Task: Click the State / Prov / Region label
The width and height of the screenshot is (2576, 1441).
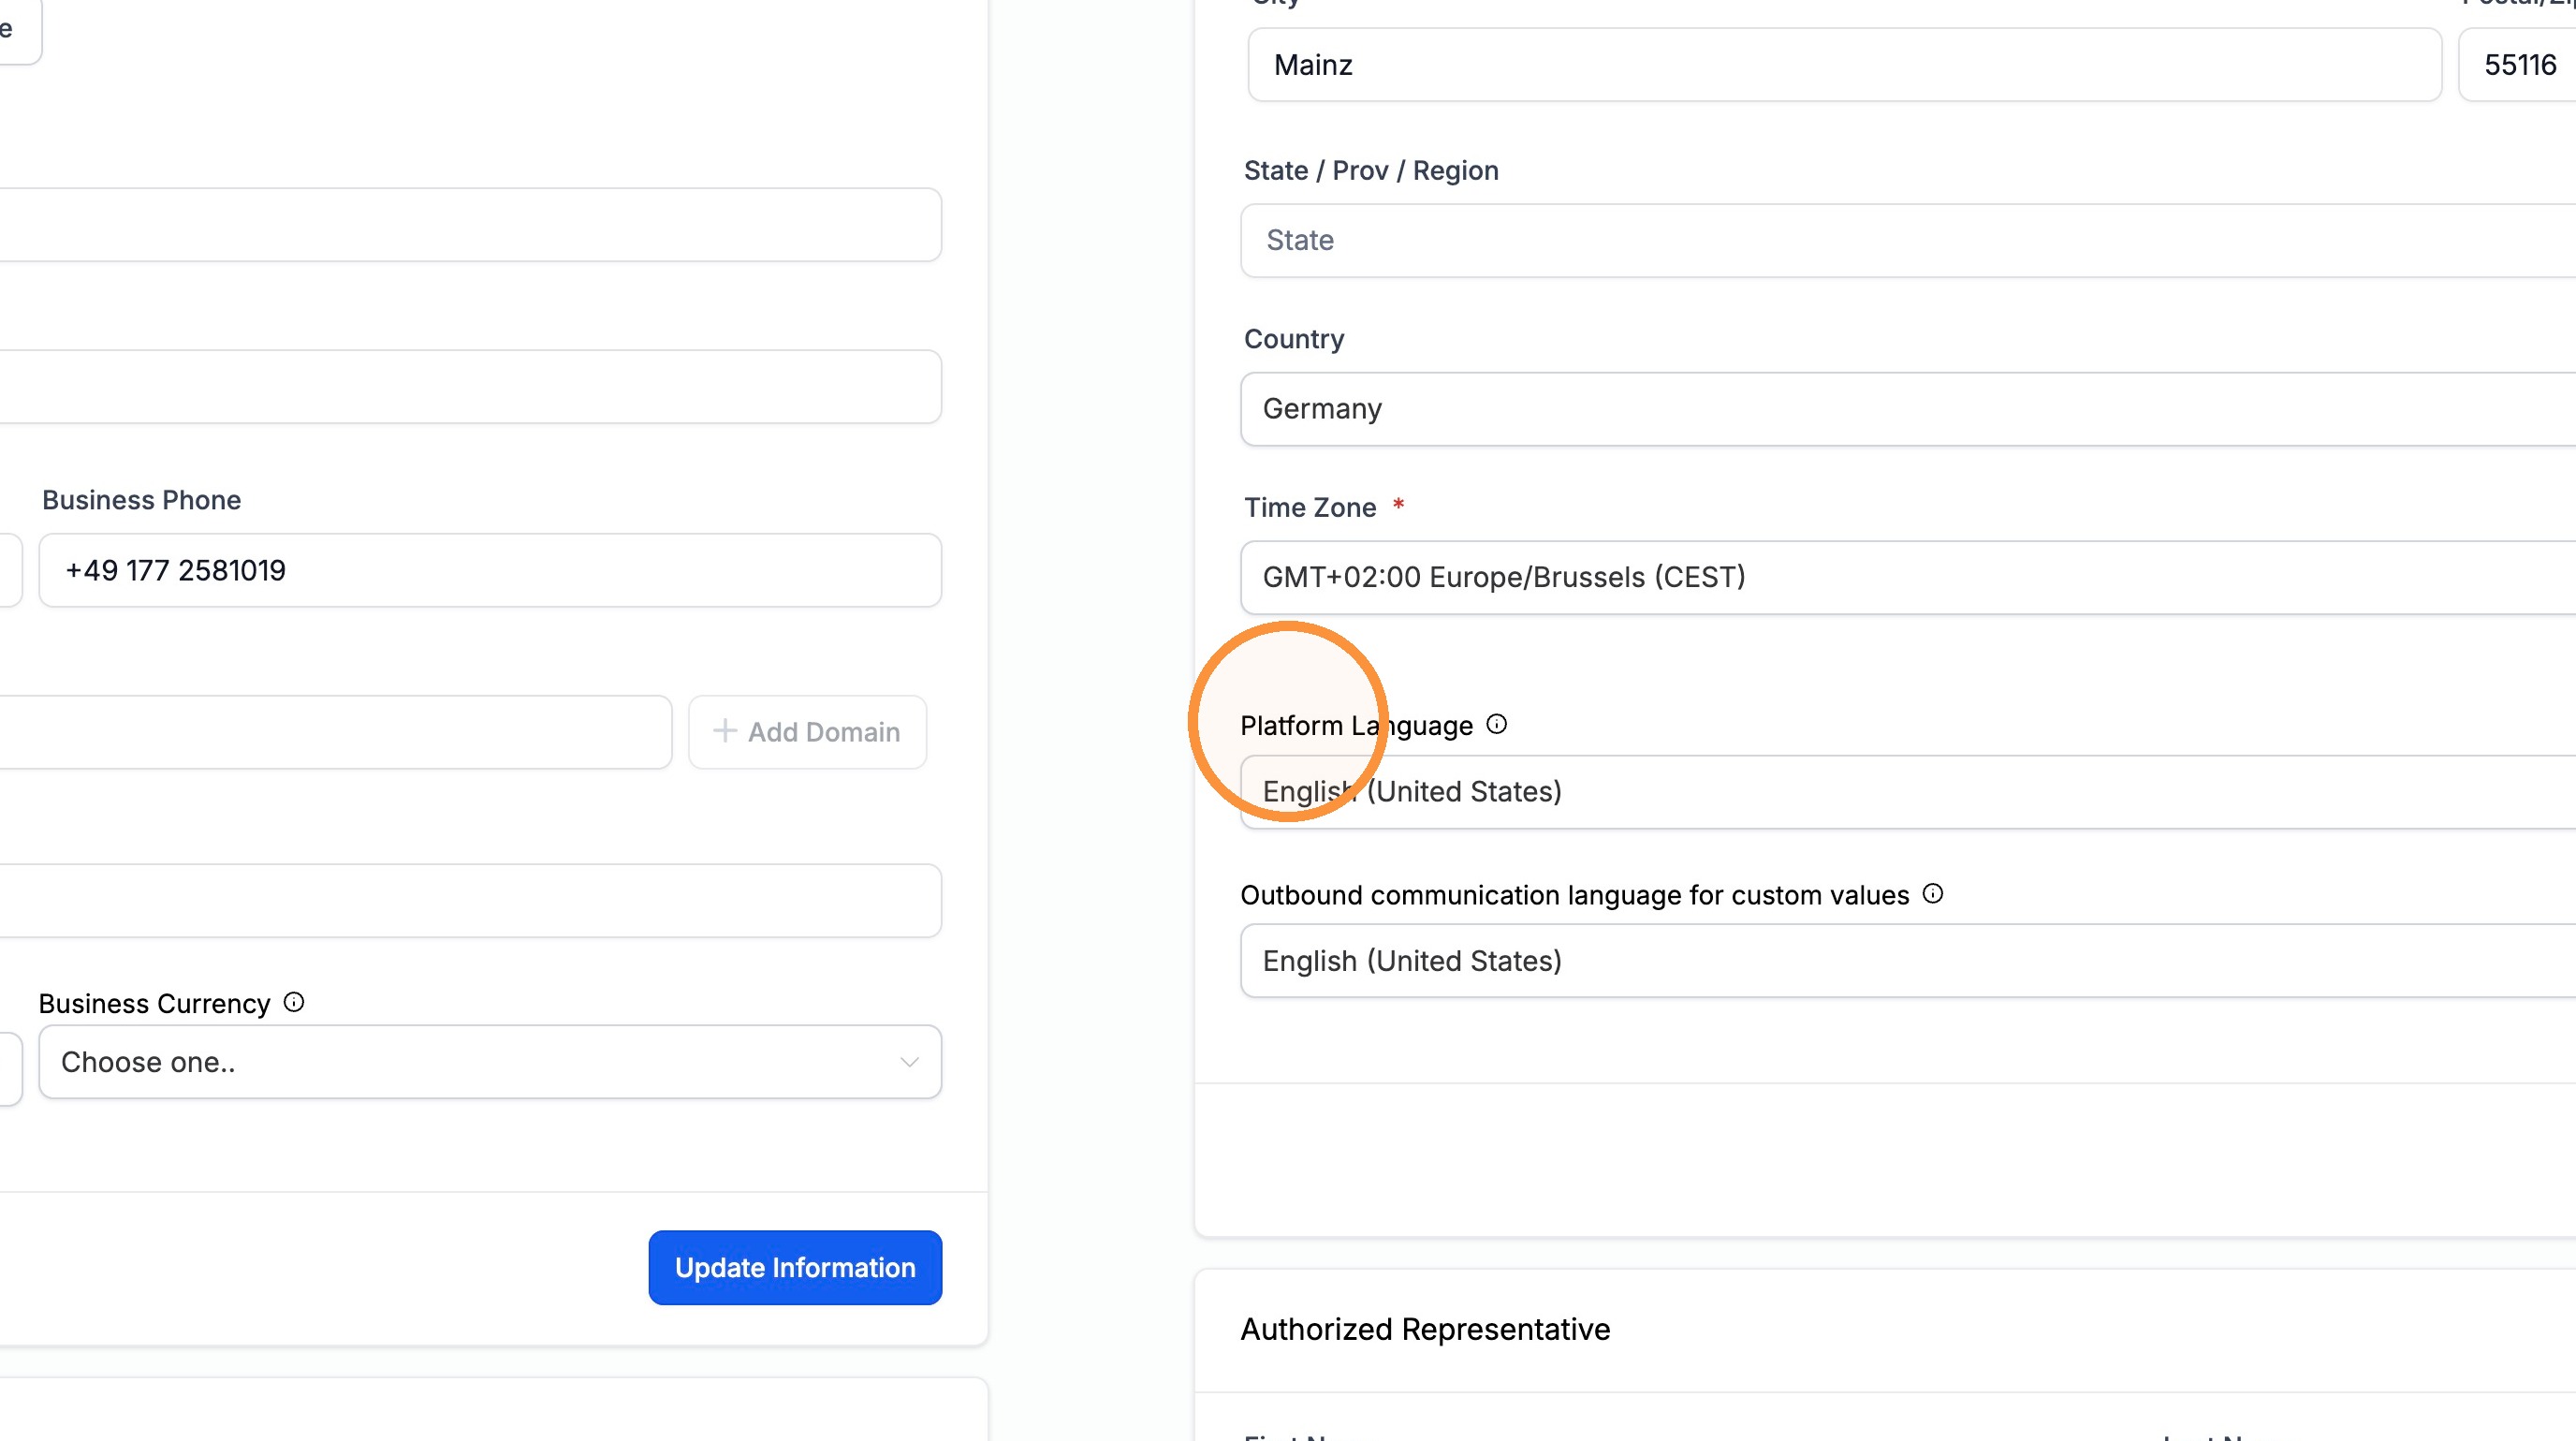Action: 1371,171
